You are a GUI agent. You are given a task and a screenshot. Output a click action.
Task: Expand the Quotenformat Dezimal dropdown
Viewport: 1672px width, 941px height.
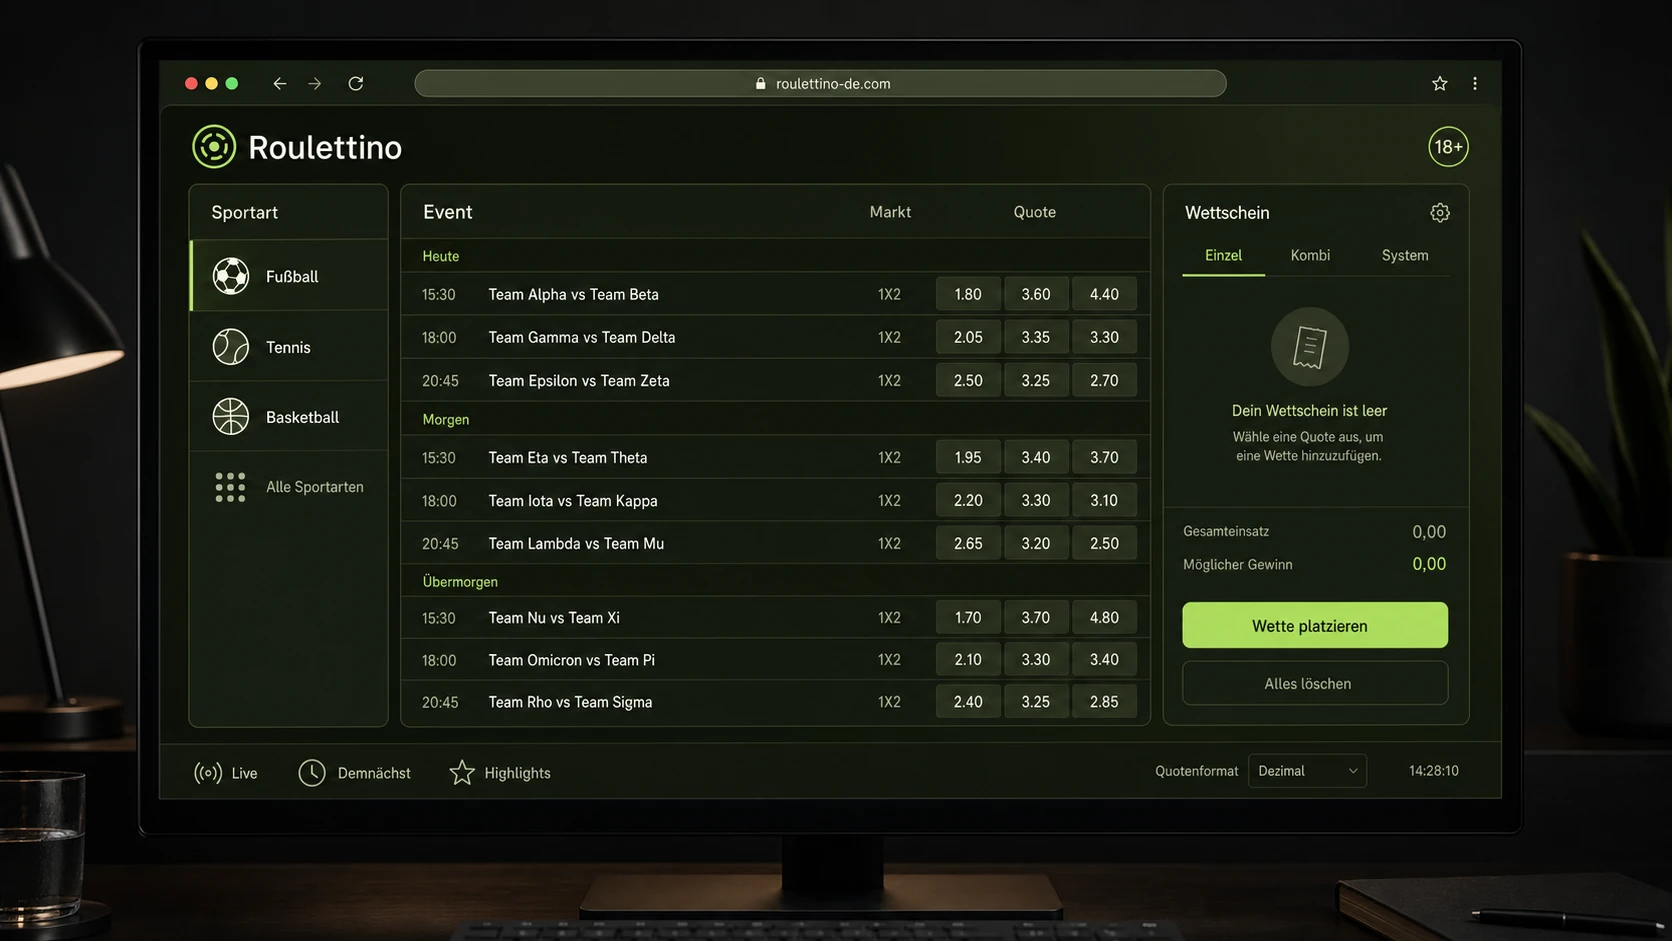coord(1307,771)
